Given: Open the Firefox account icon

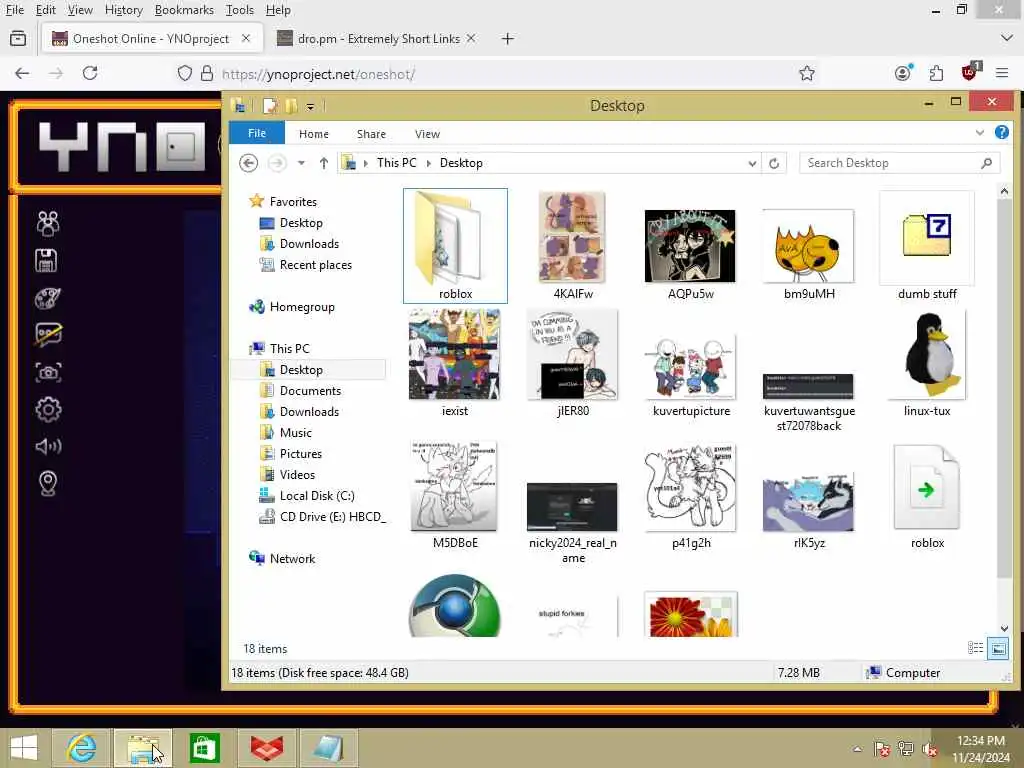Looking at the screenshot, I should click(x=903, y=73).
